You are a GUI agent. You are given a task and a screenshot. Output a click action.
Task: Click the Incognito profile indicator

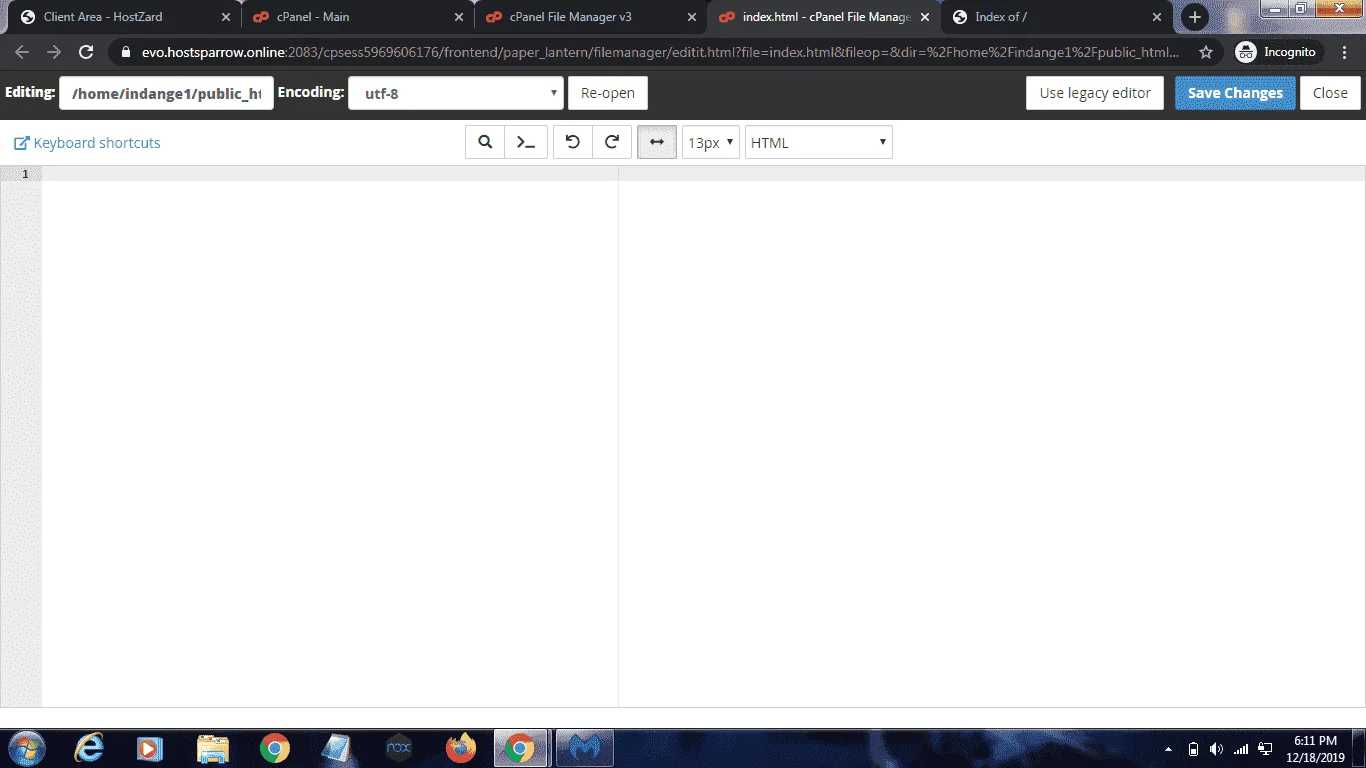[x=1277, y=52]
